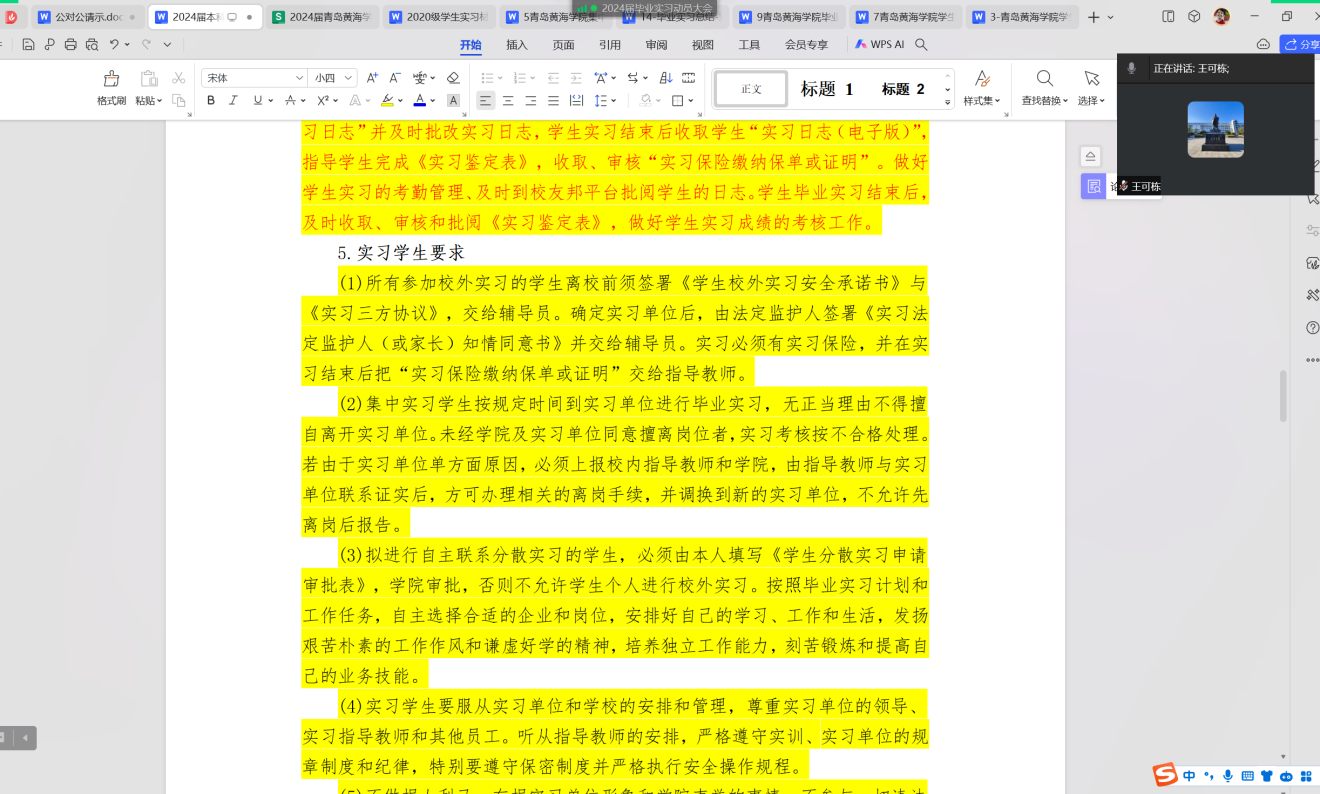This screenshot has height=794, width=1320.
Task: Click the Save icon in quick access toolbar
Action: (28, 44)
